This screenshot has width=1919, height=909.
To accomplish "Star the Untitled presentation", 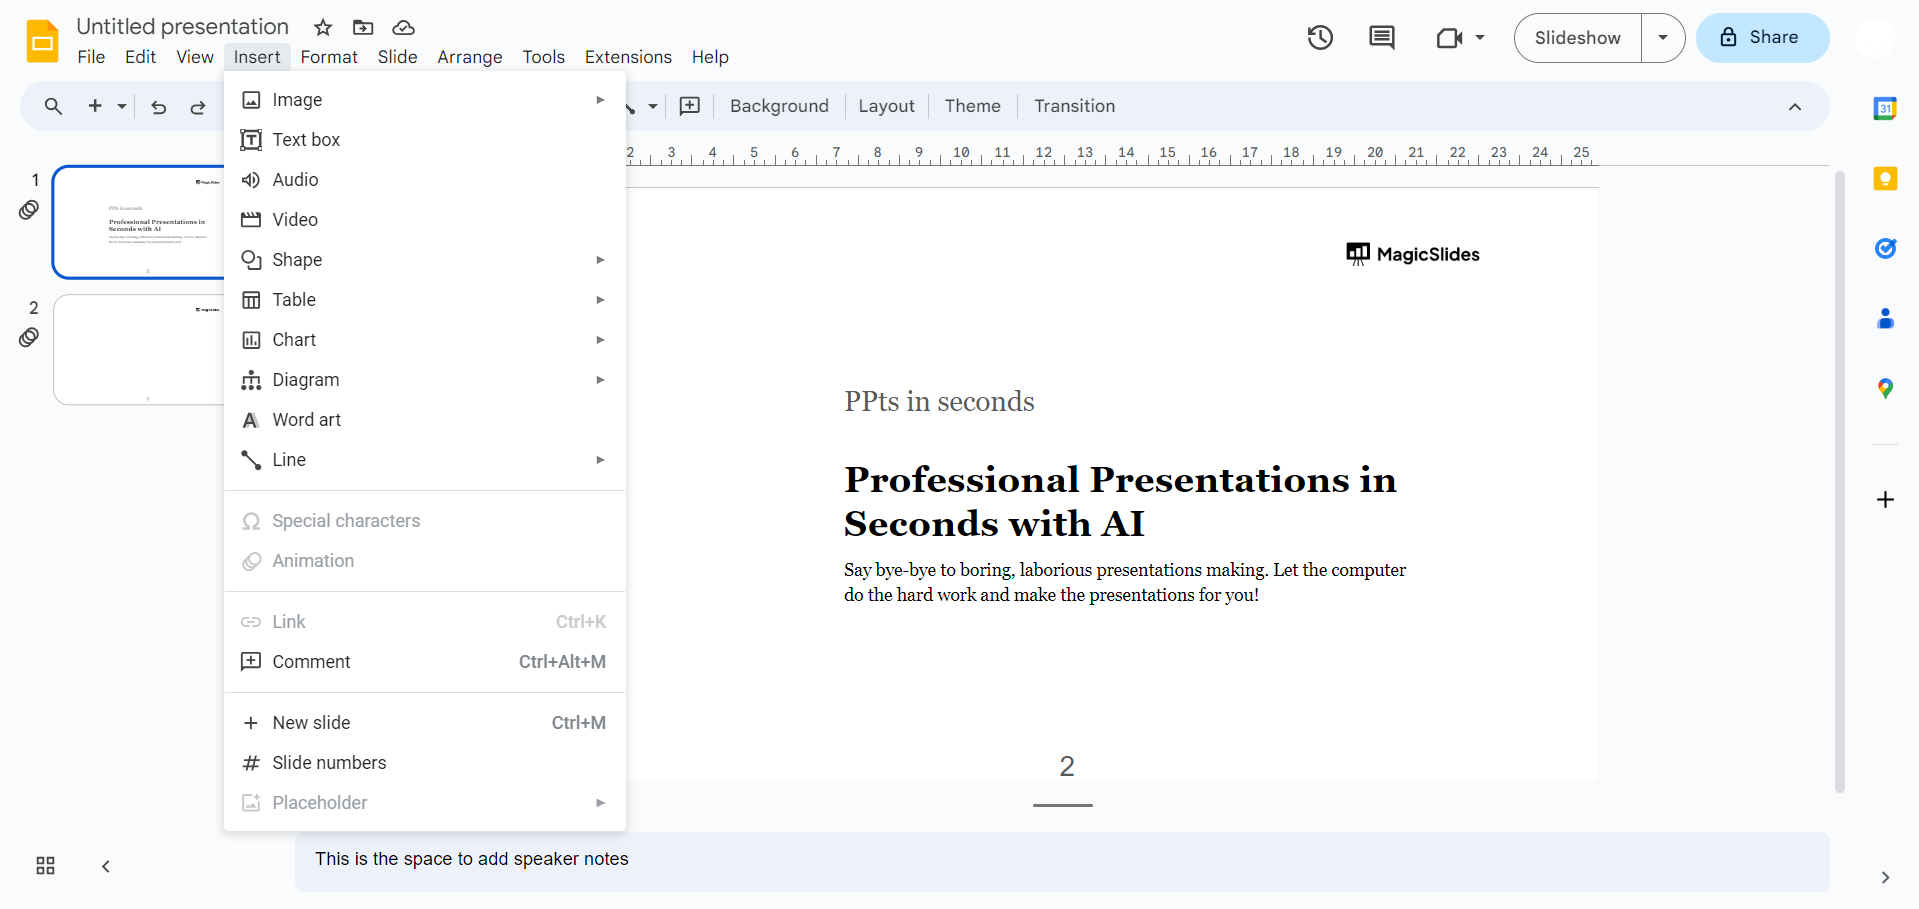I will 323,27.
